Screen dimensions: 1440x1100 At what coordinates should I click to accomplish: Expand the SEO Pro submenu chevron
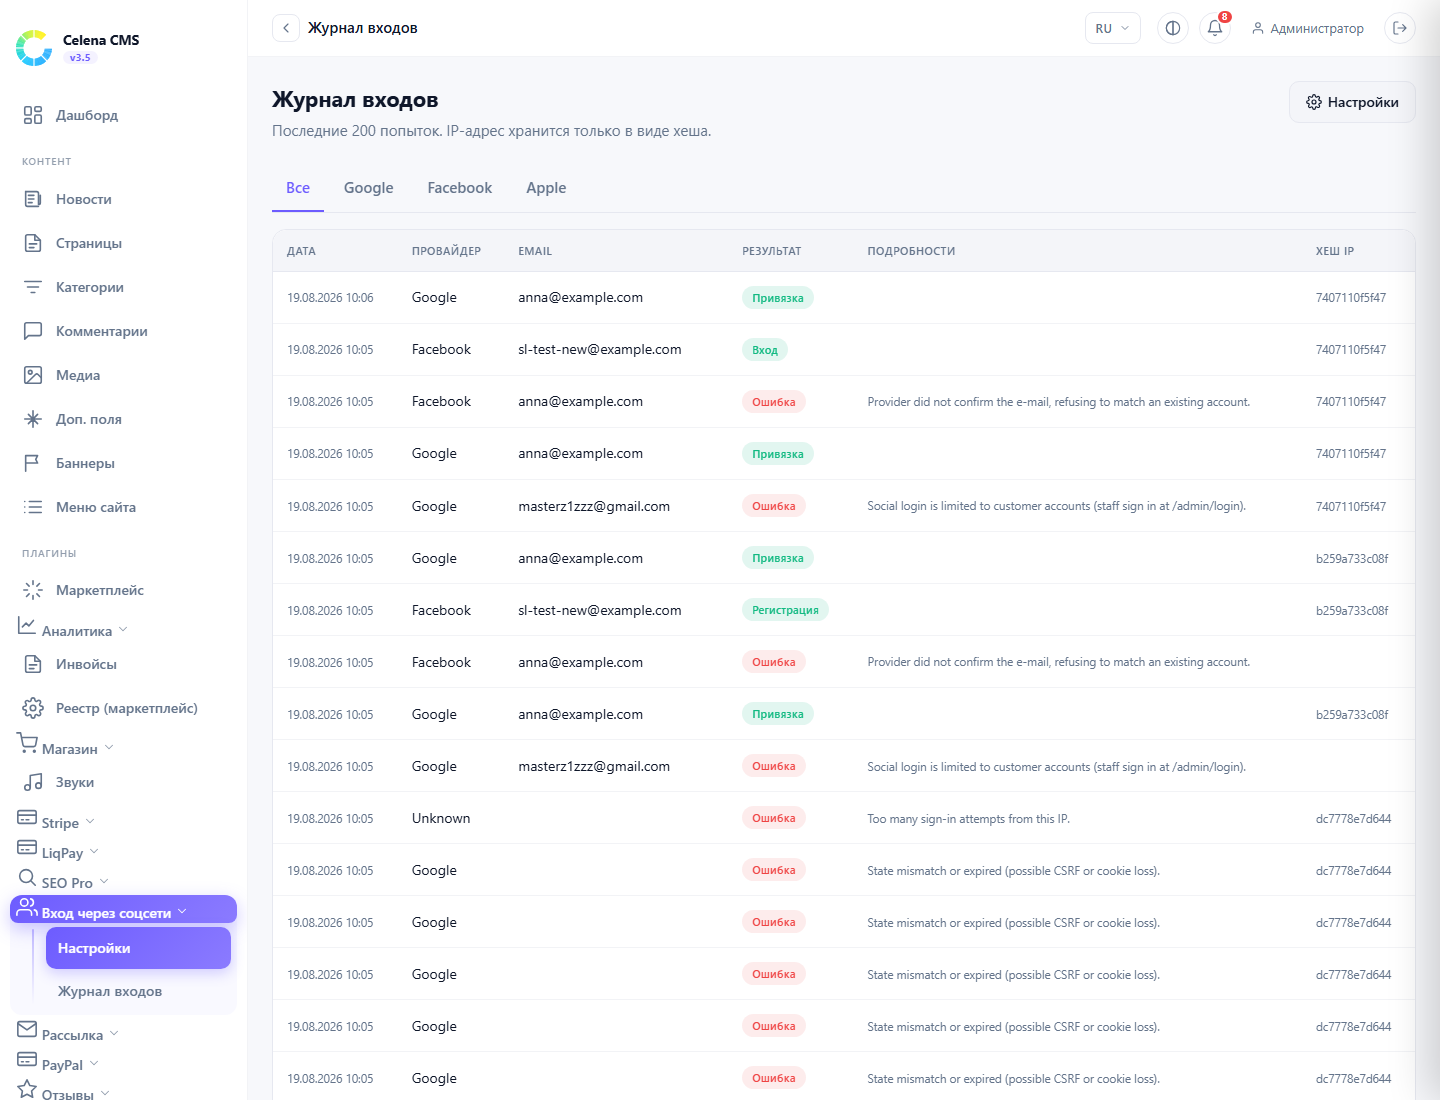(104, 882)
